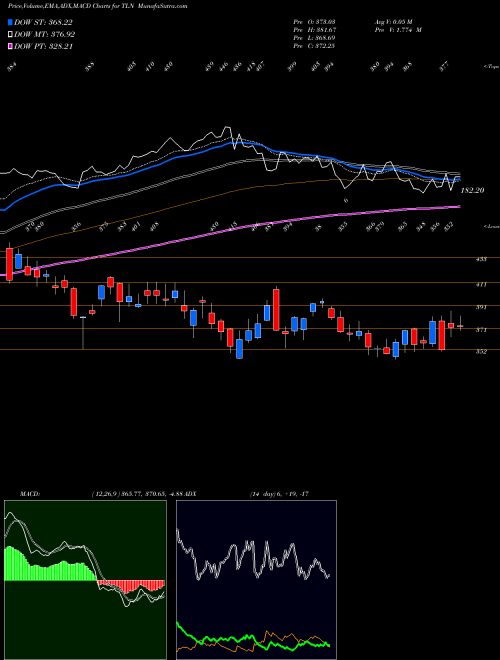
Task: Click the 411 price level label
Action: pyautogui.click(x=481, y=285)
